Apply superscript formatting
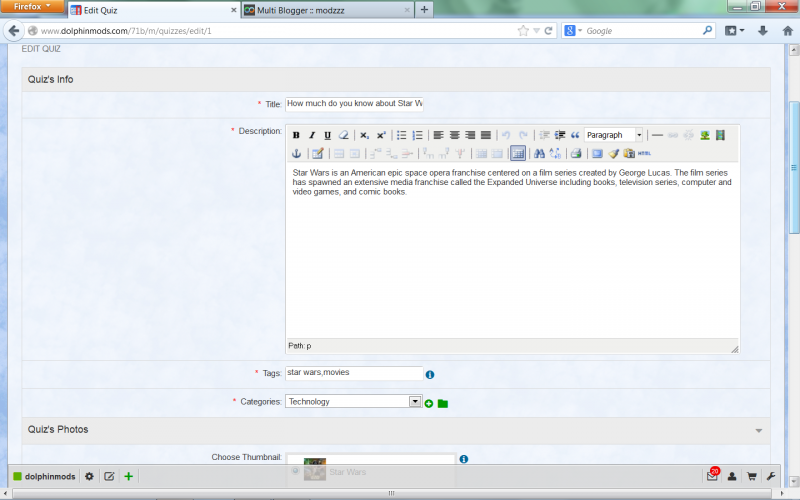The height and width of the screenshot is (500, 800). [x=381, y=135]
